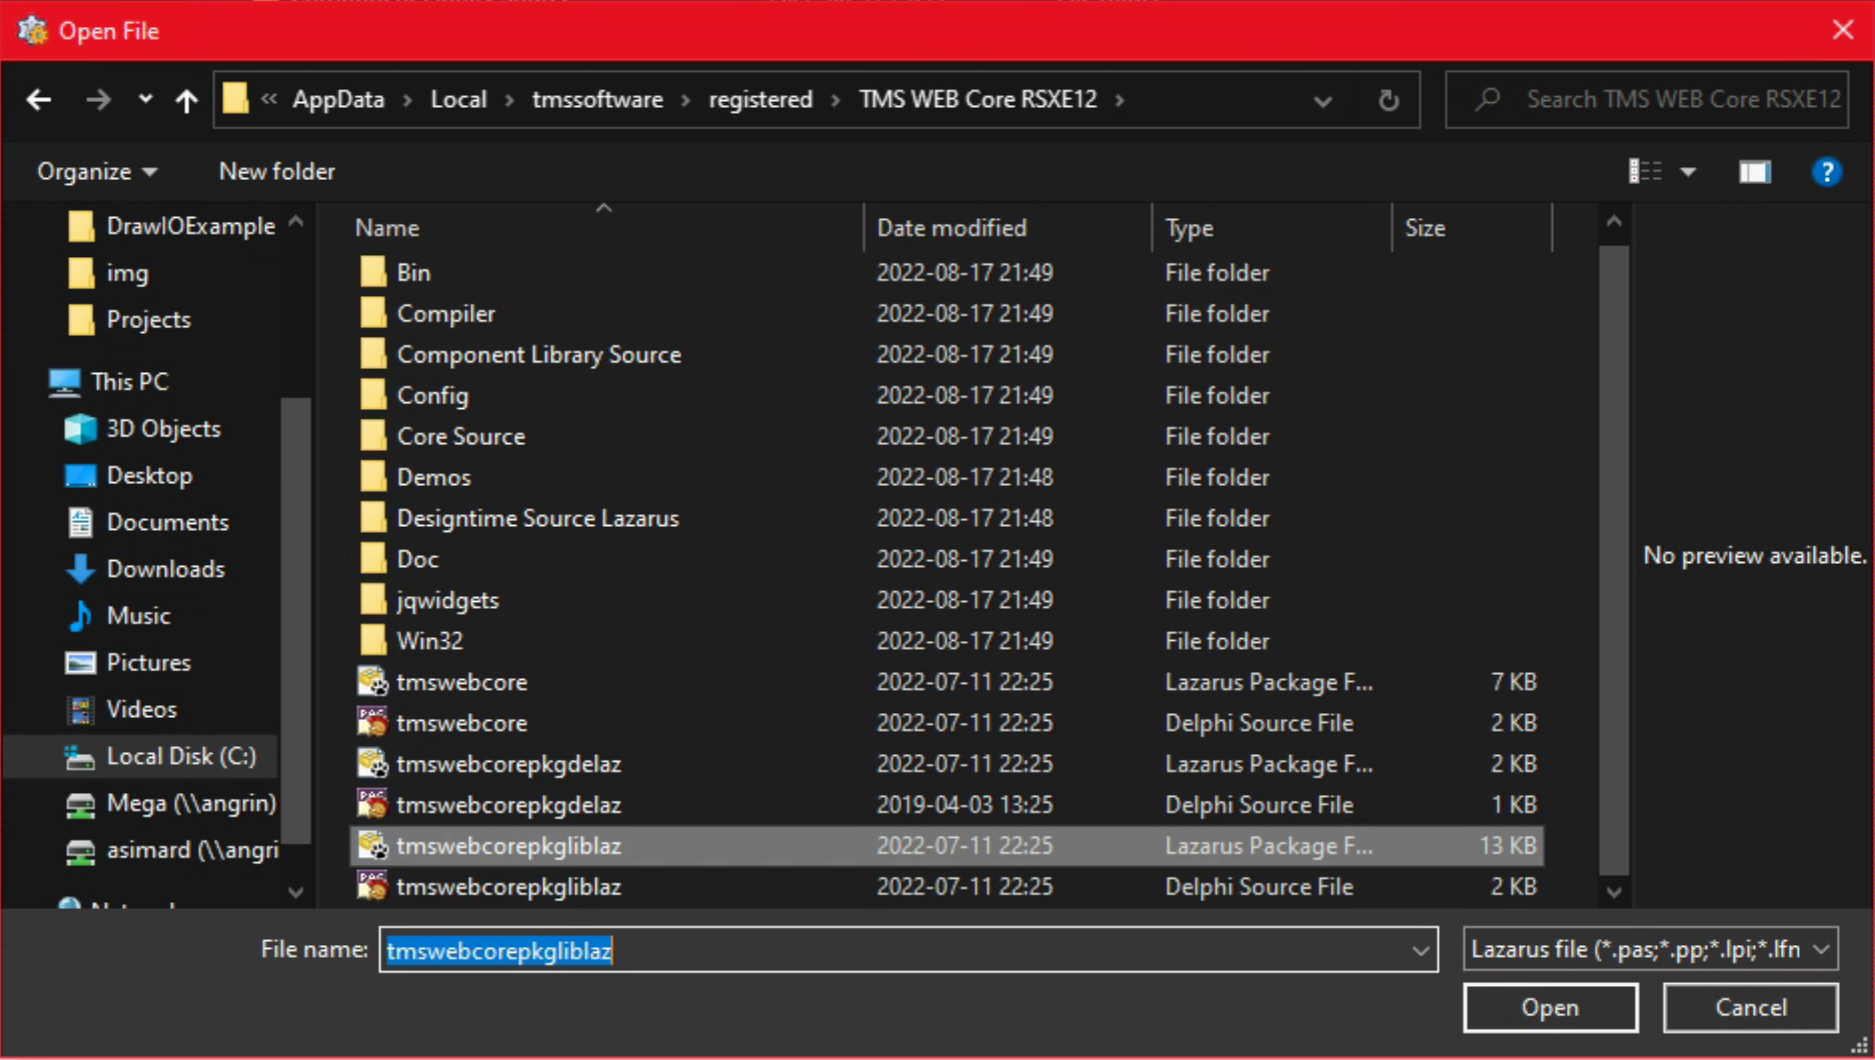Open asimard network drive
This screenshot has height=1060, width=1875.
click(170, 850)
